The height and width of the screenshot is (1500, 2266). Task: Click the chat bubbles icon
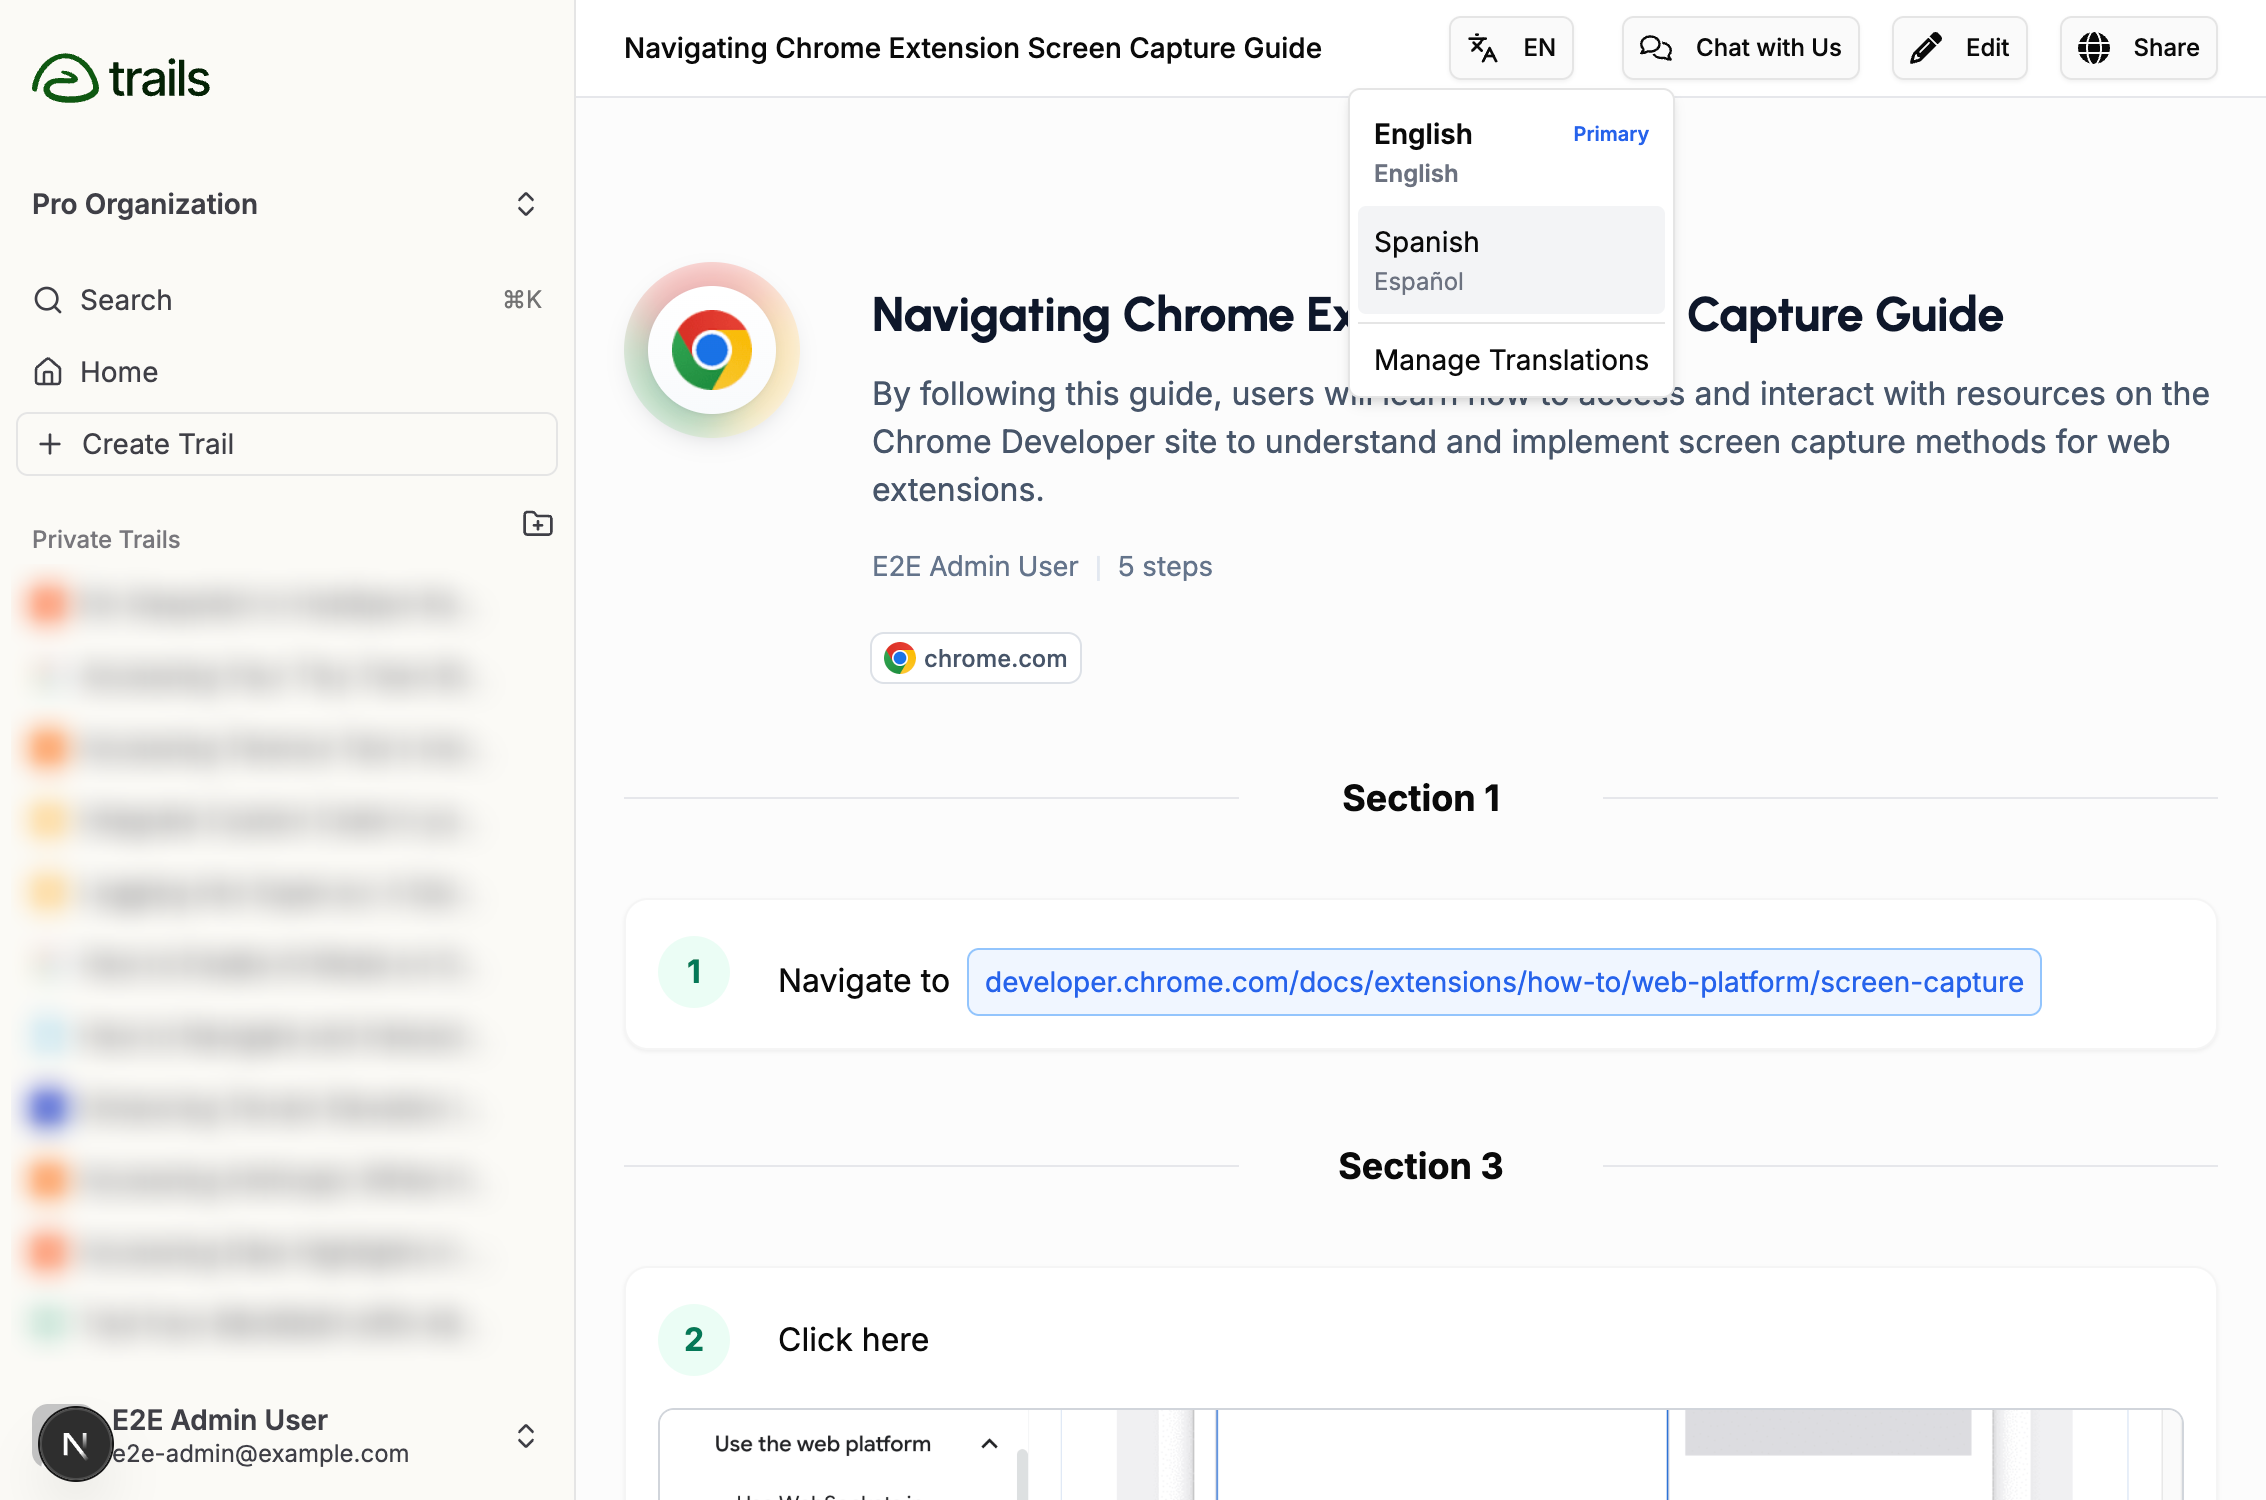1656,48
